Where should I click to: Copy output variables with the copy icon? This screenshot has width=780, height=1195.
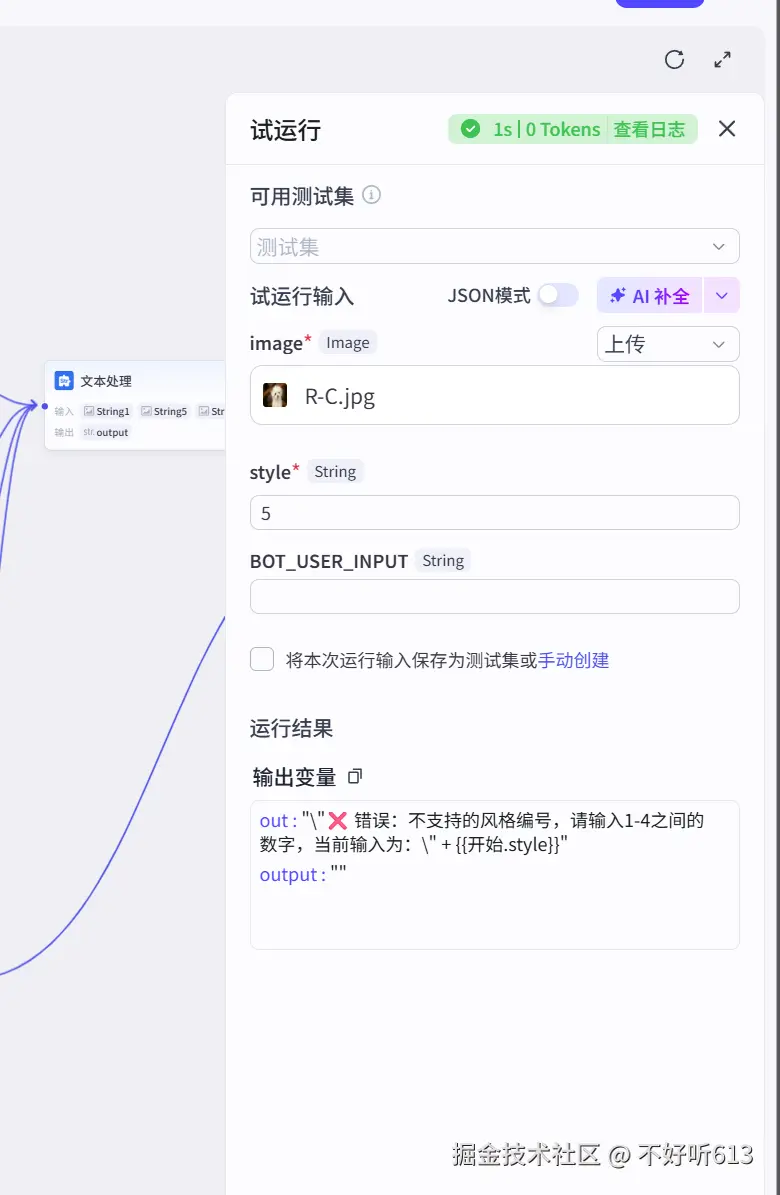click(x=355, y=777)
